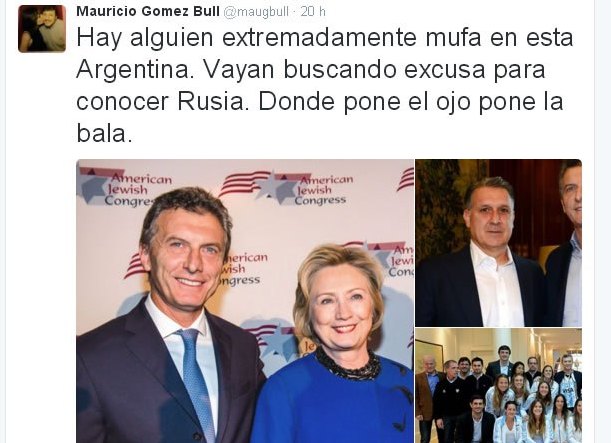Viewport: 611px width, 443px height.
Task: Click the 20 h timestamp
Action: click(x=313, y=11)
